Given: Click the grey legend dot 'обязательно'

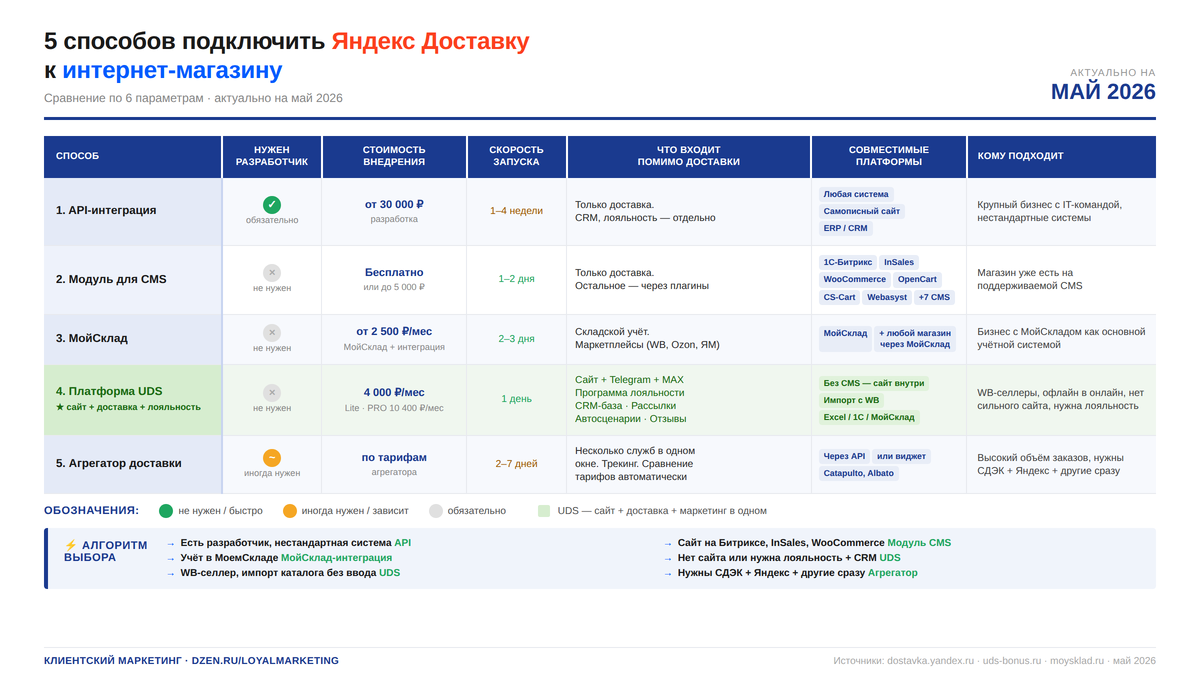Looking at the screenshot, I should [436, 511].
